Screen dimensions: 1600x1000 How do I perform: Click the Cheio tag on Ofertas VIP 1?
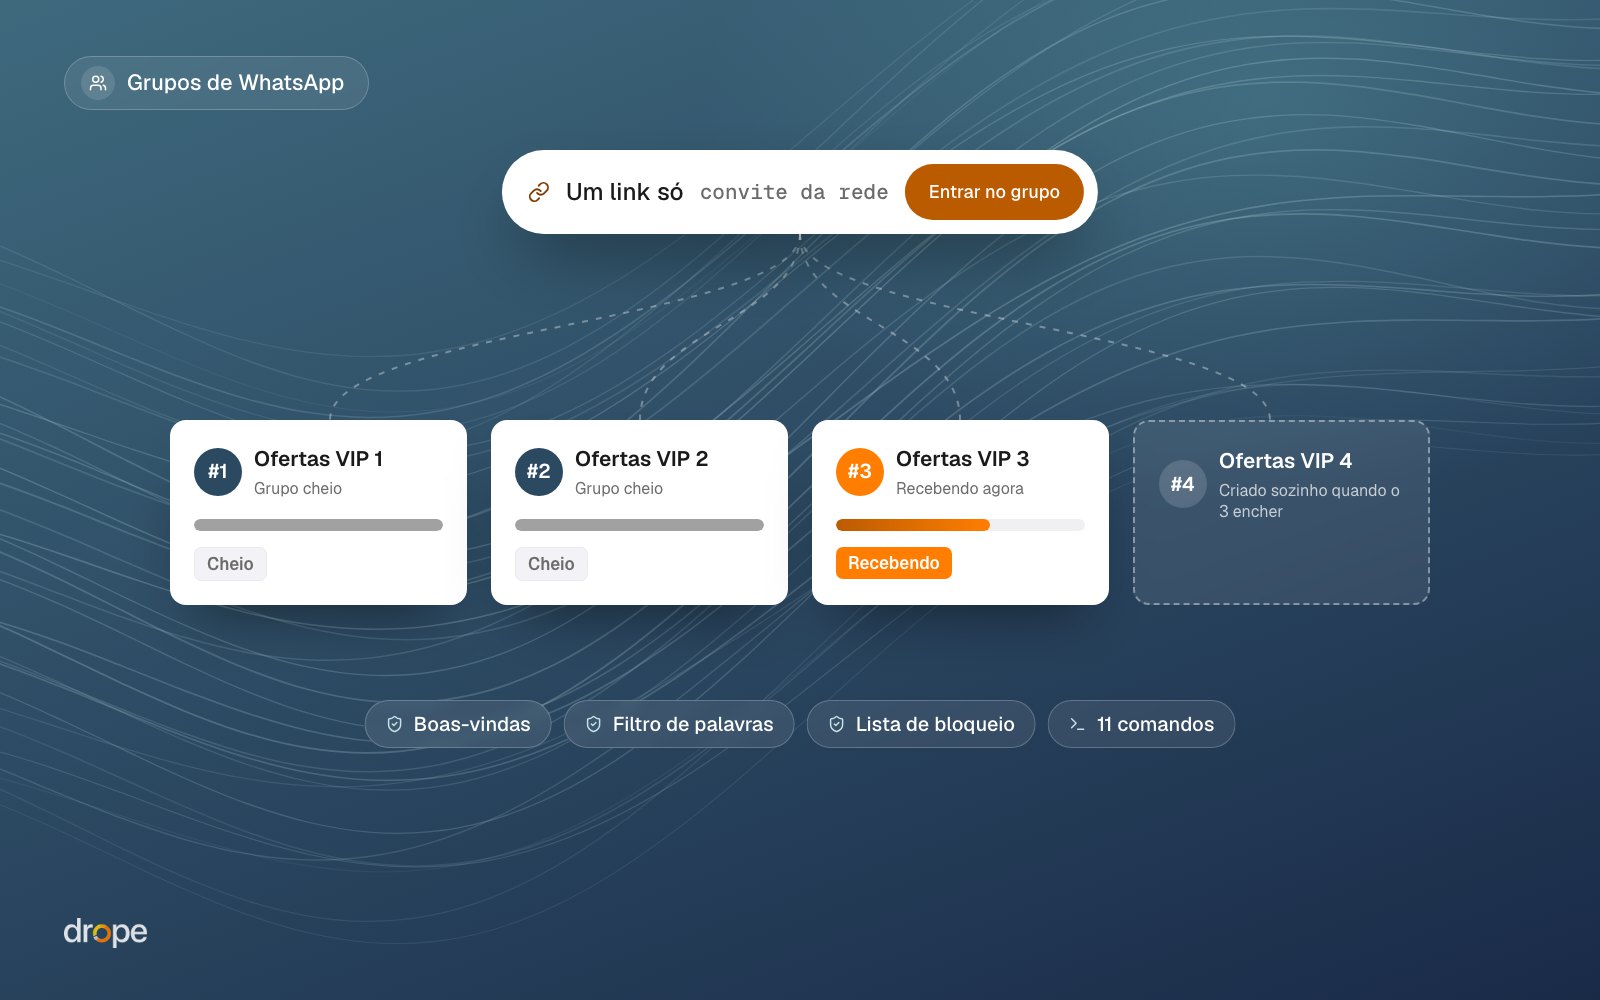coord(230,564)
